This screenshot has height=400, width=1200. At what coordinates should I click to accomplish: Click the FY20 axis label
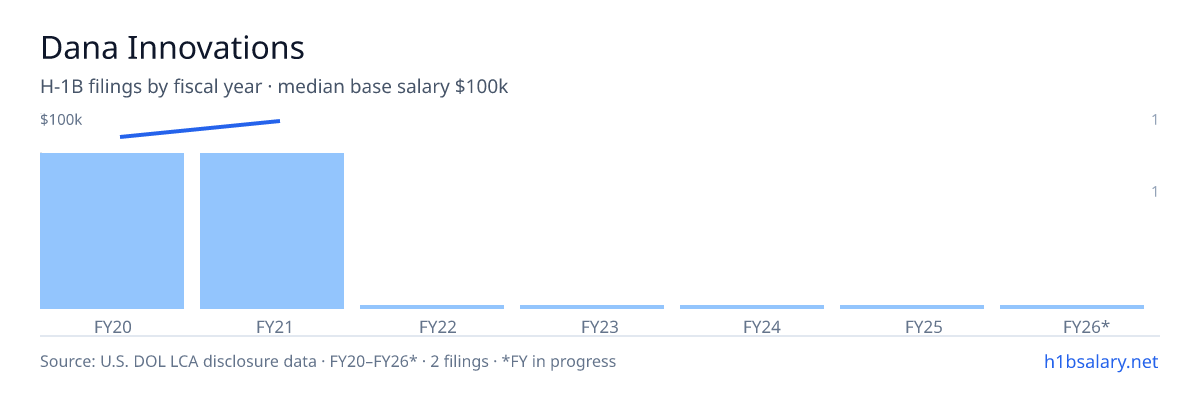coord(112,326)
